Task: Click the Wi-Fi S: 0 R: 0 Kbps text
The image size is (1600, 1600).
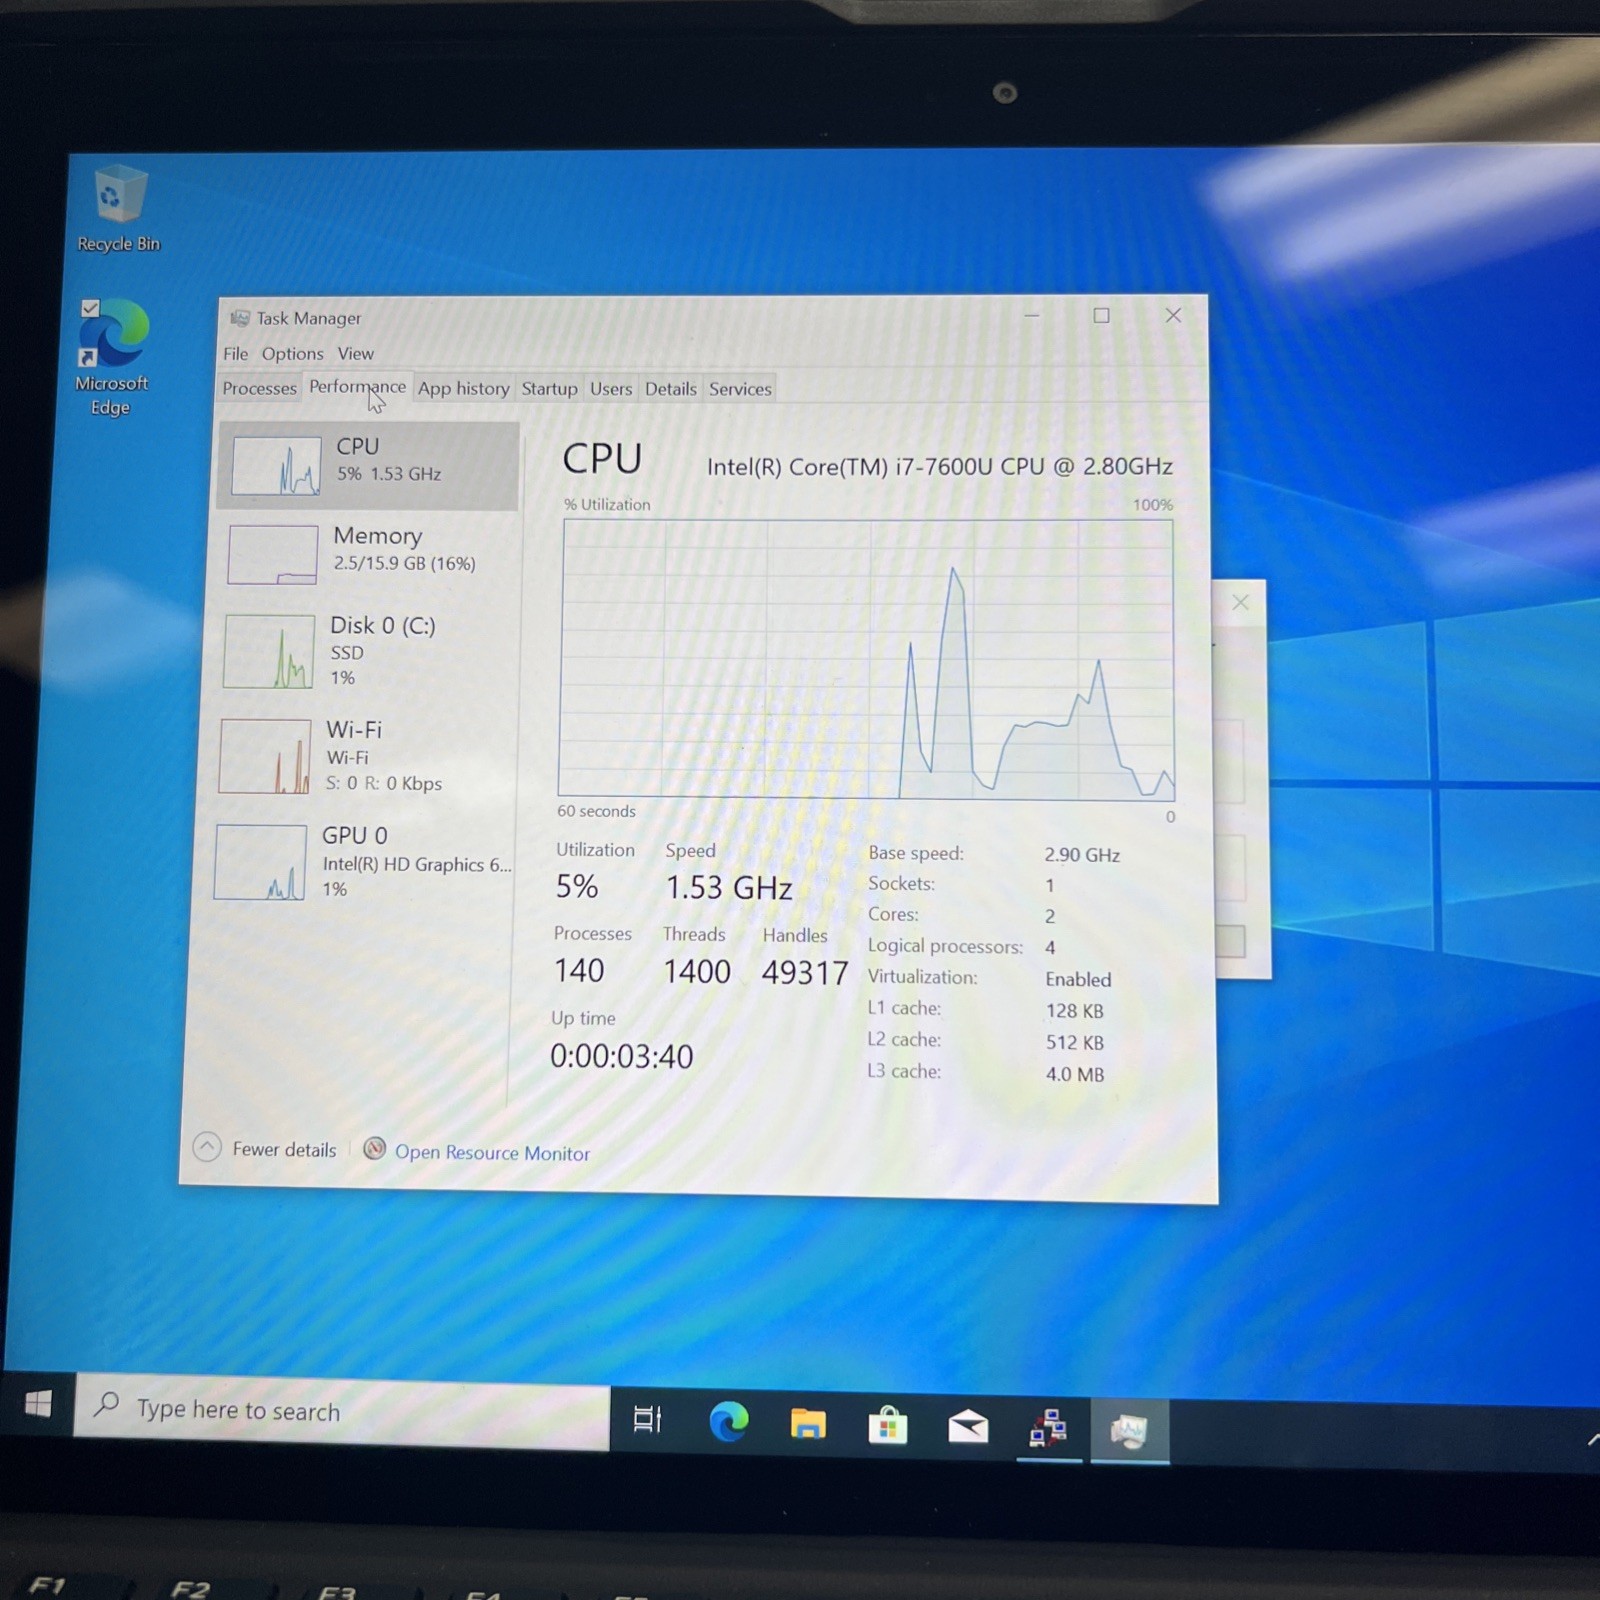Action: pos(384,783)
